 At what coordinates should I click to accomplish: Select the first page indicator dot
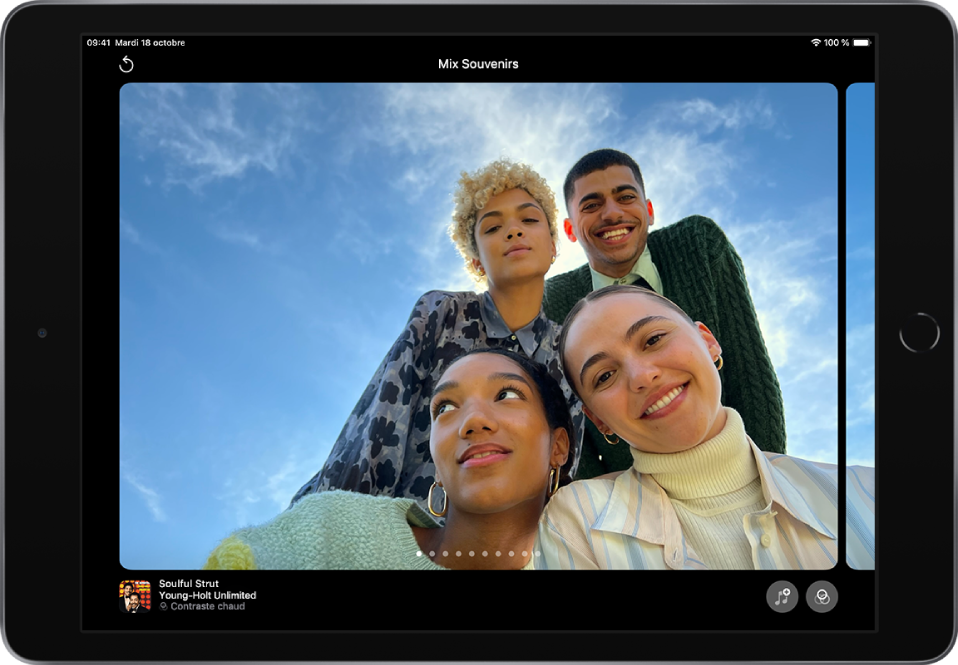[419, 553]
